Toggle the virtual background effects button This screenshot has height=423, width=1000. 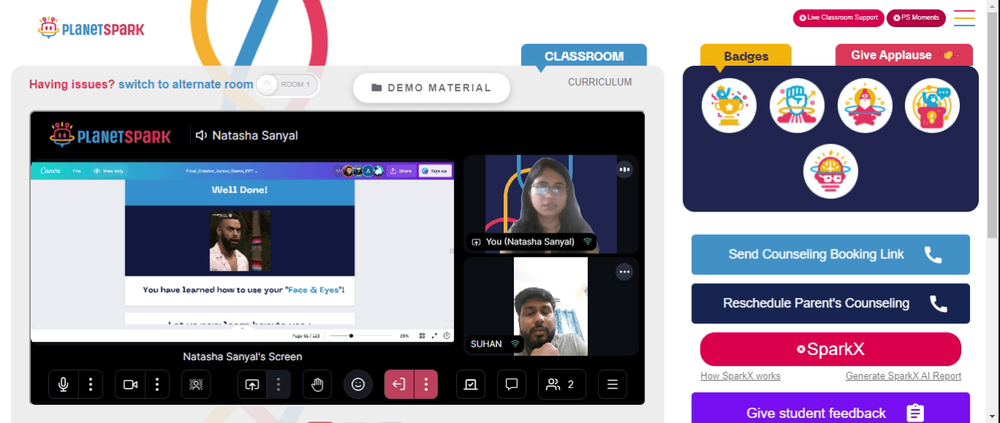click(x=196, y=385)
